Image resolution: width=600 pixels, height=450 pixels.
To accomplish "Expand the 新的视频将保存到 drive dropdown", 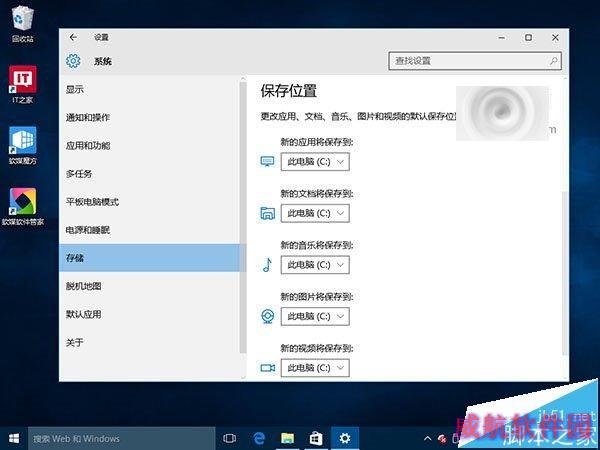I will pos(315,368).
